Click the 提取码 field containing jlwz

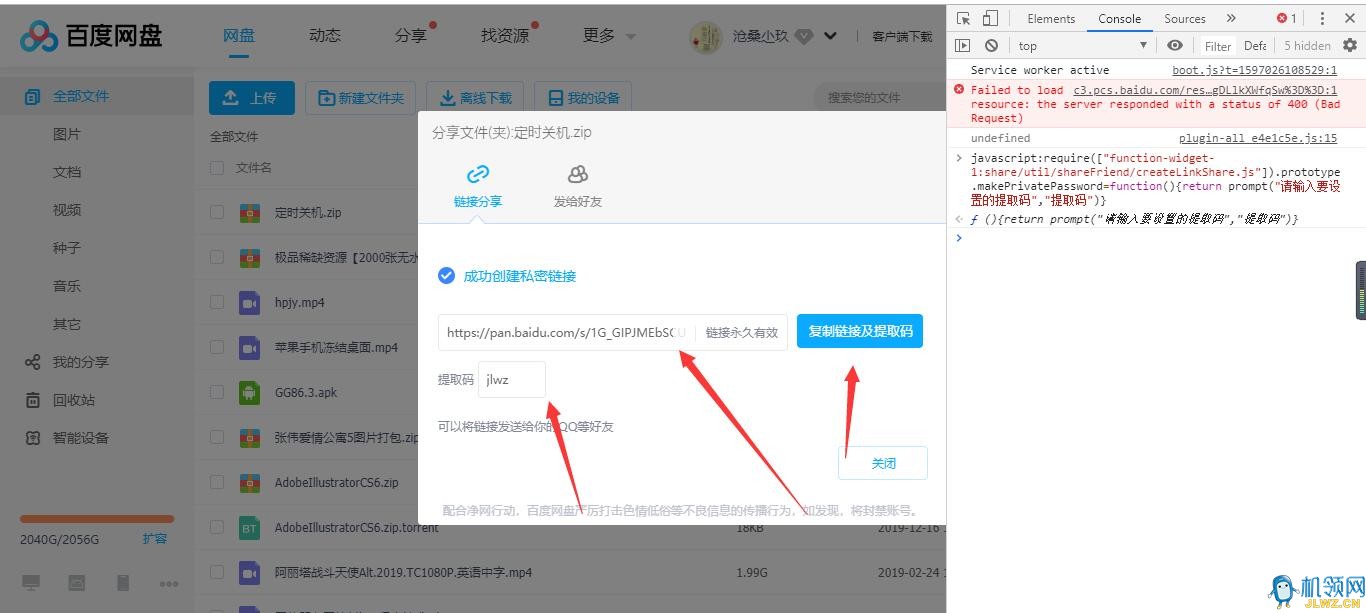click(x=512, y=379)
